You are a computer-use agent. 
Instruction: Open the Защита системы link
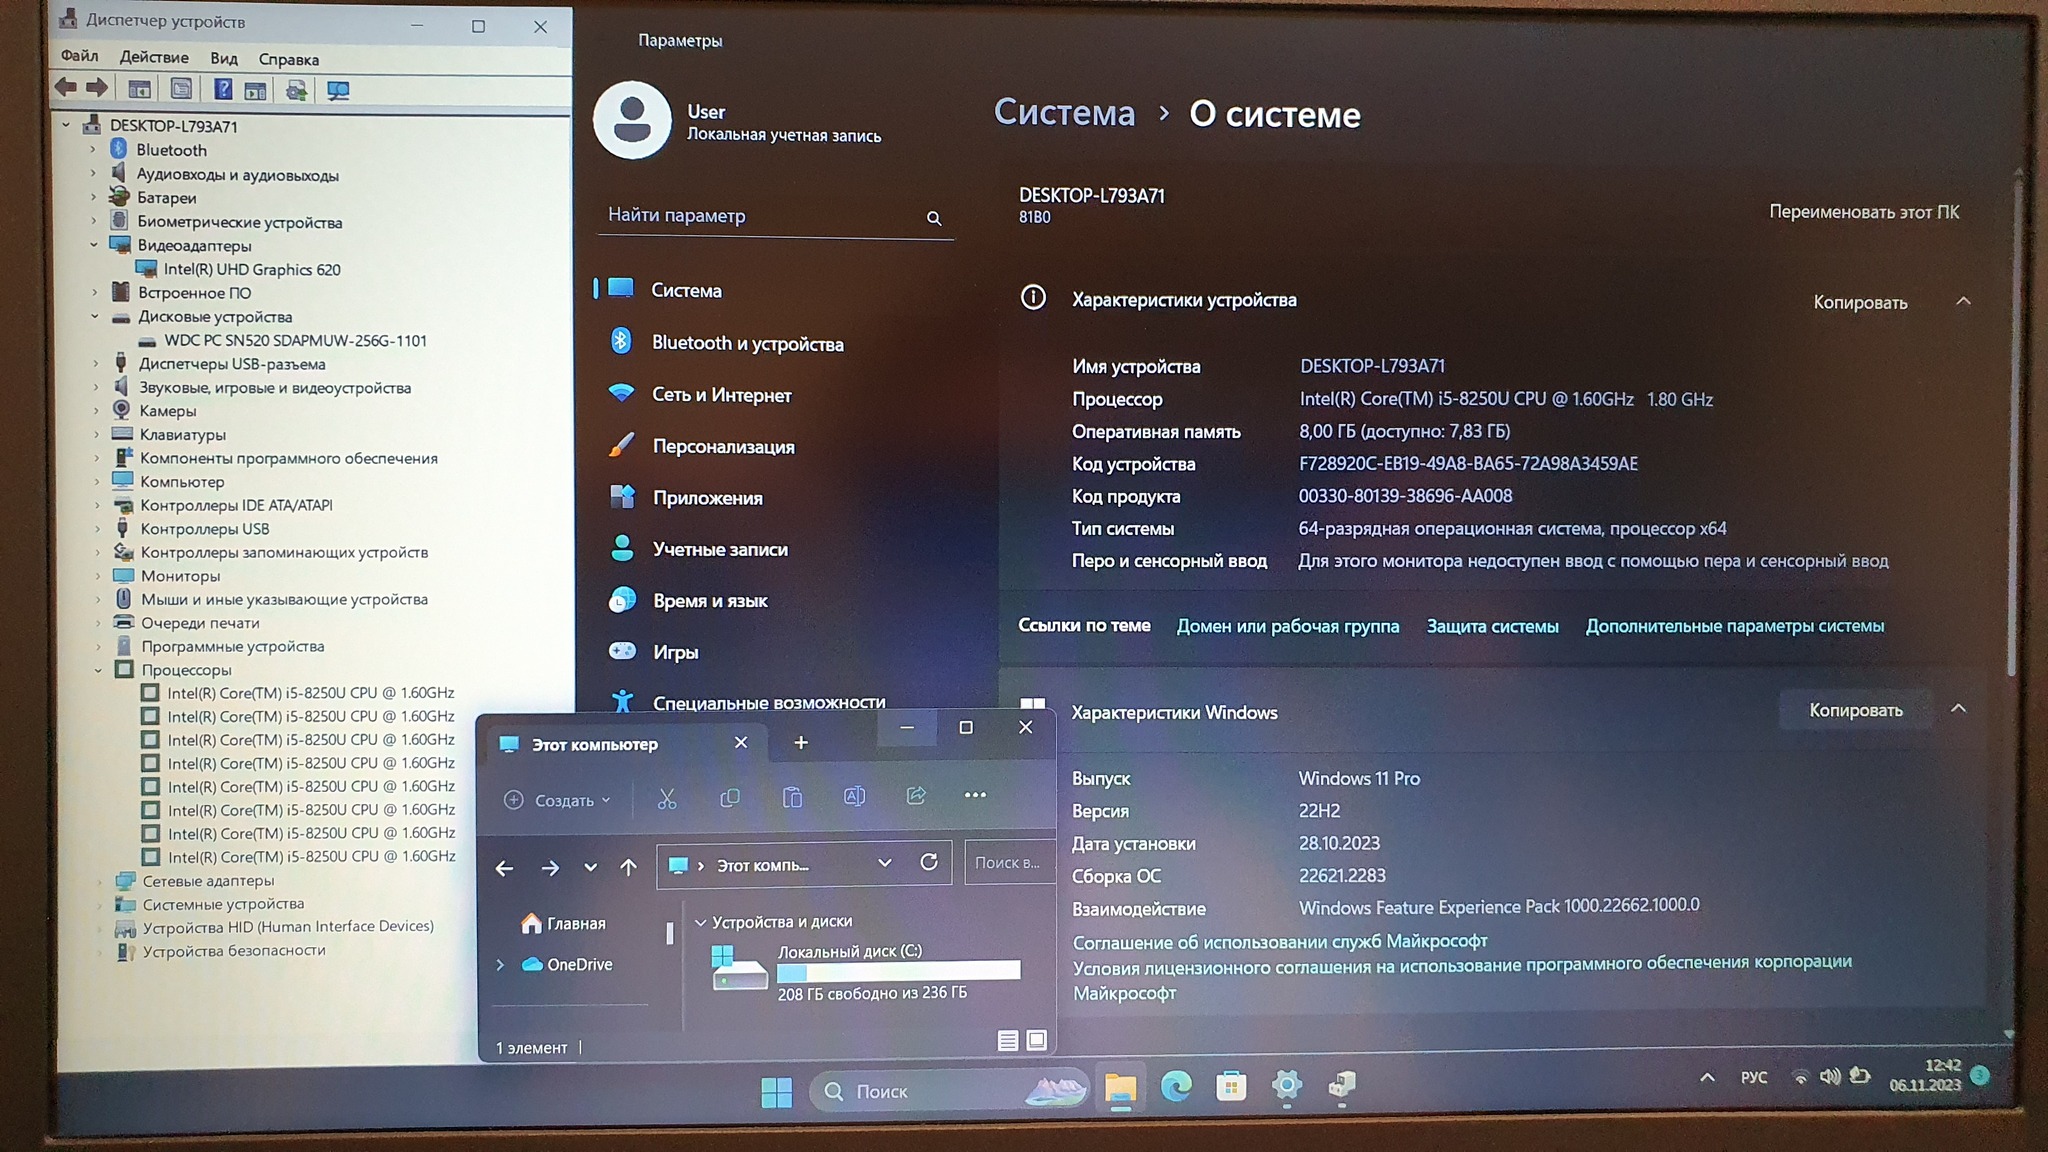(x=1492, y=626)
